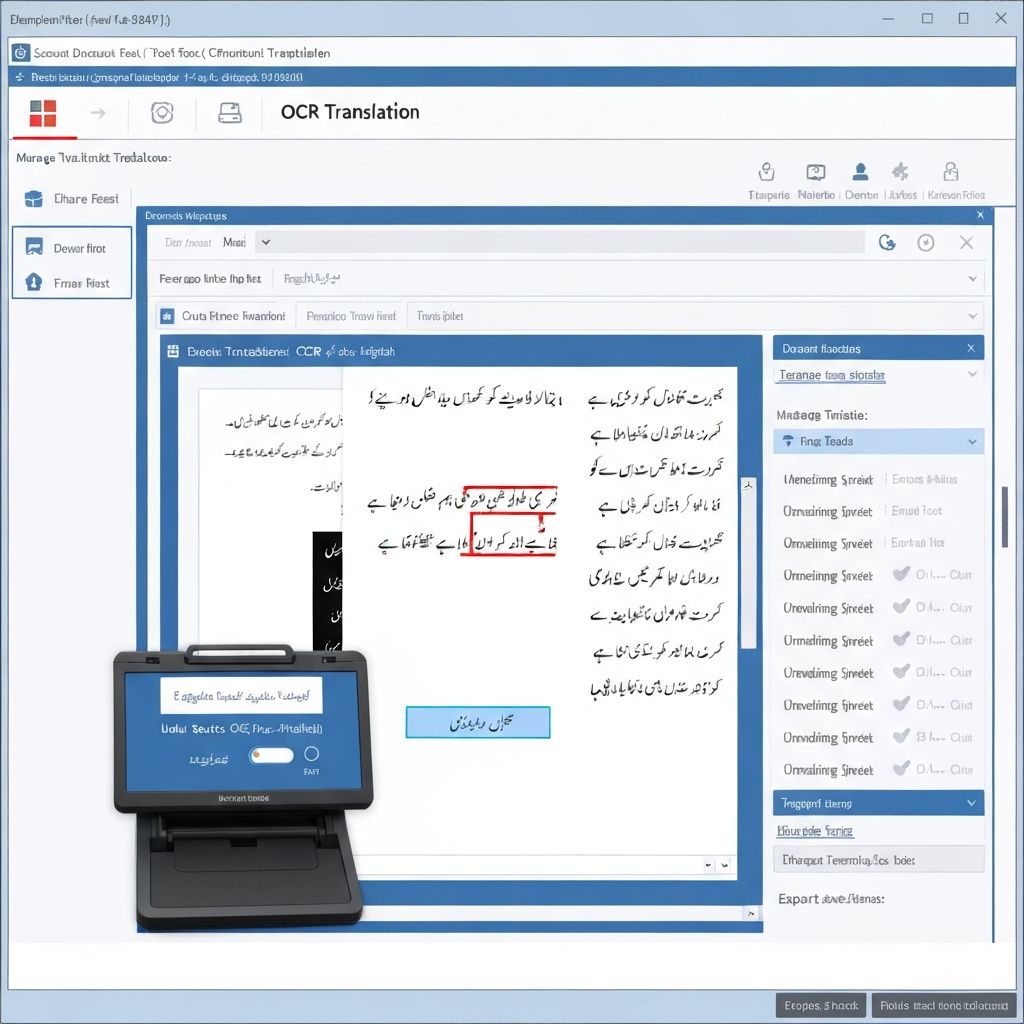Open the app launcher grid icon top-left
1024x1024 pixels.
click(43, 113)
